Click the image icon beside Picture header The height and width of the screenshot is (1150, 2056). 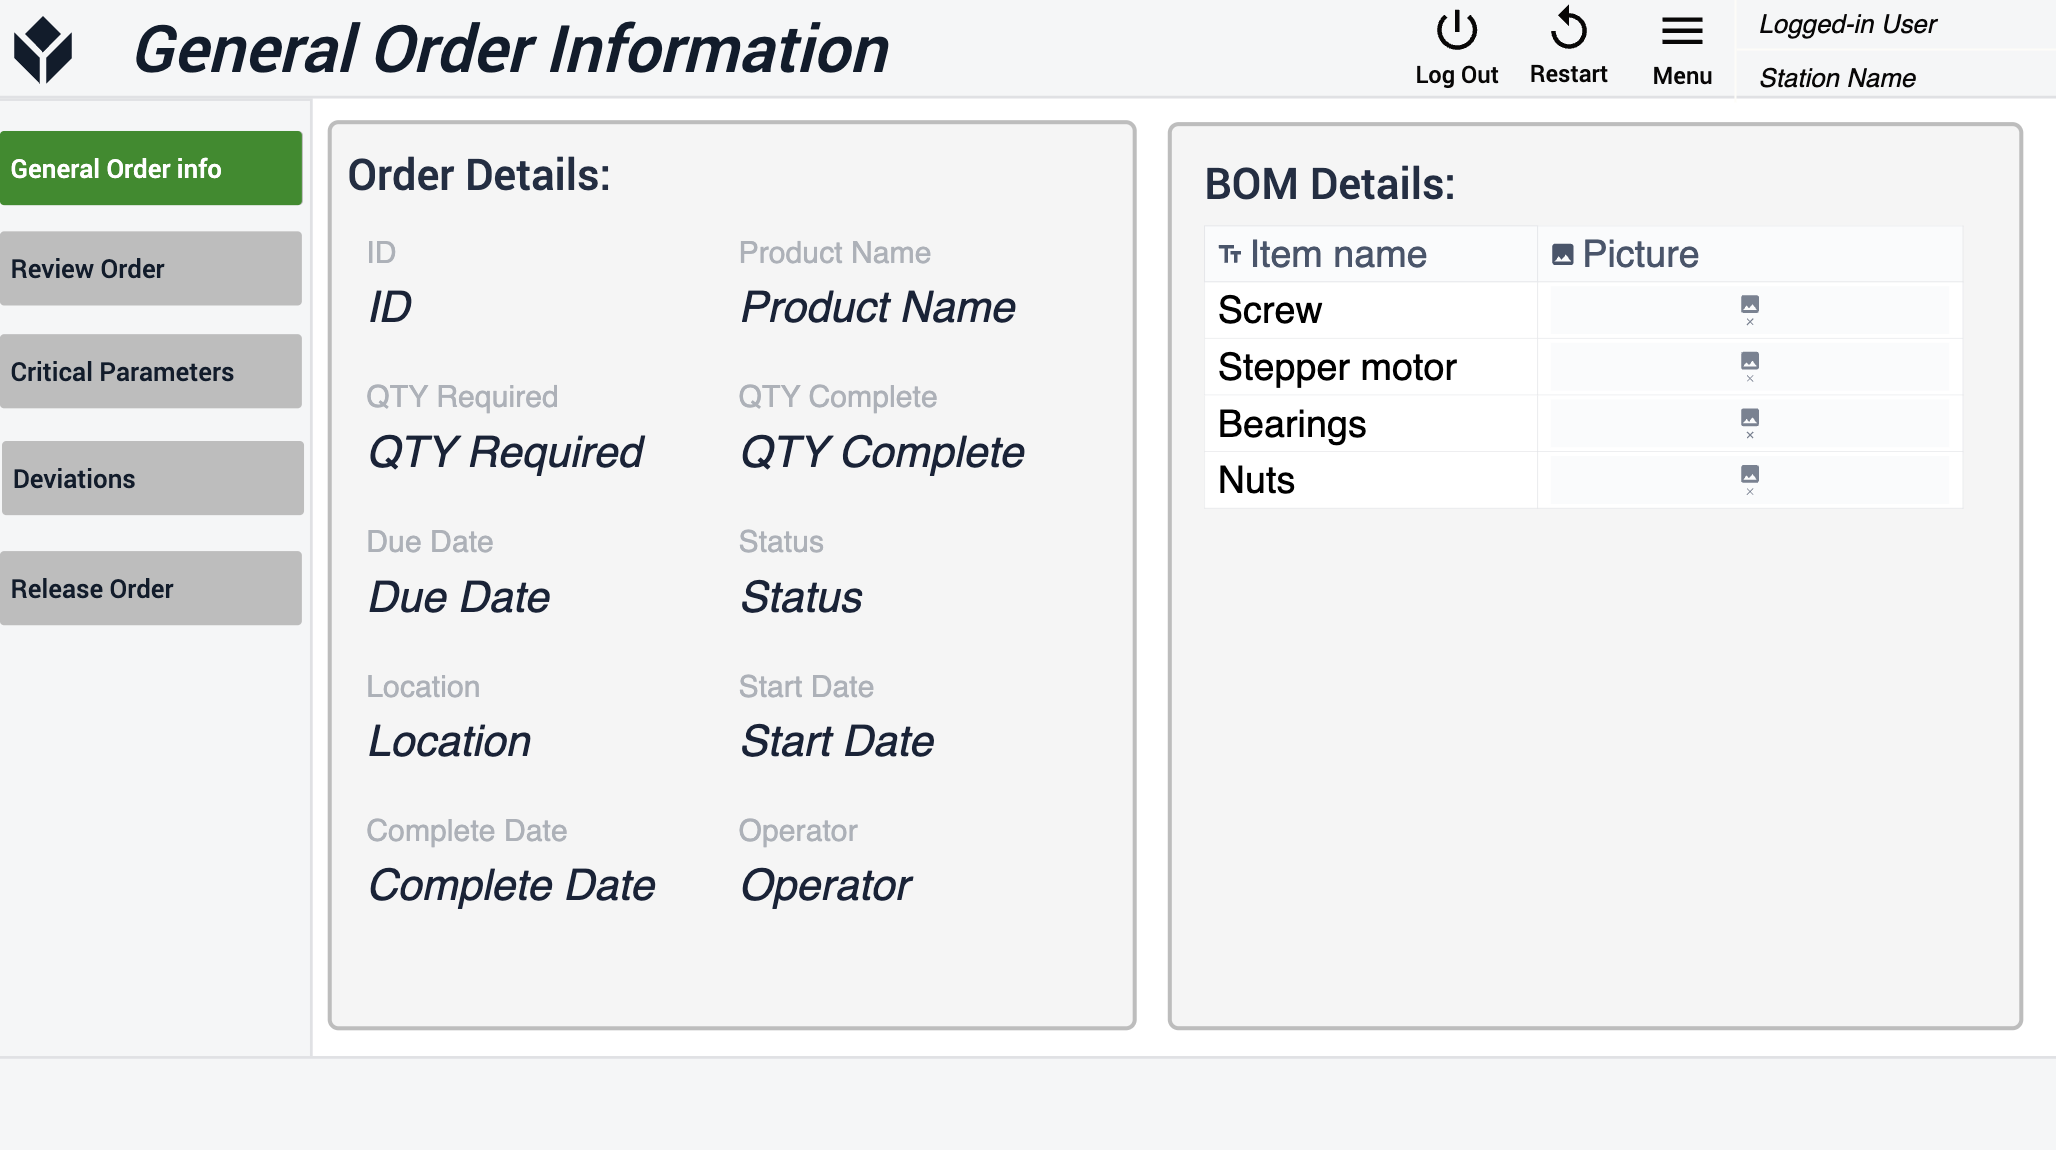(x=1562, y=255)
